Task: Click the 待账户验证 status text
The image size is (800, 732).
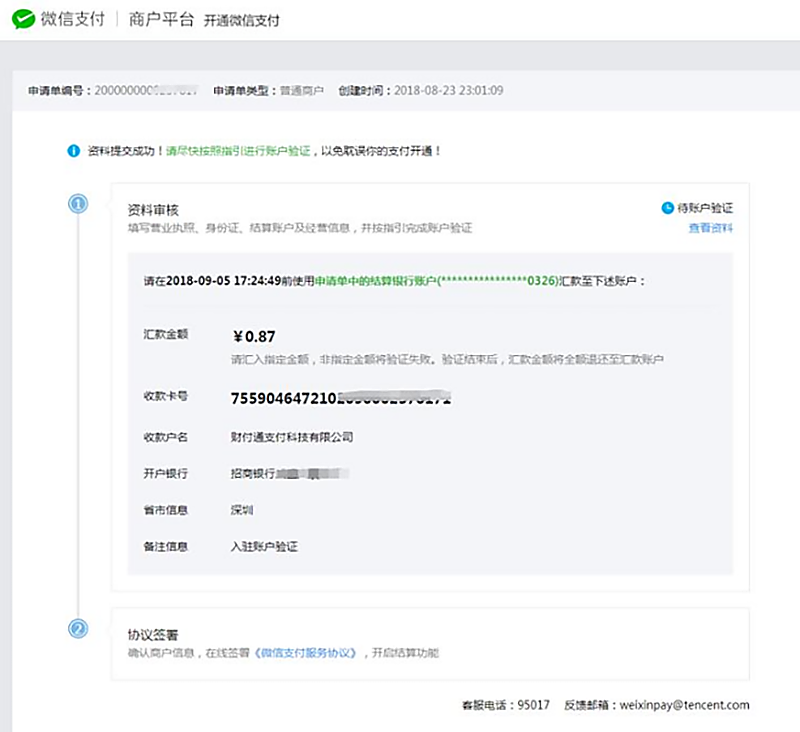Action: click(x=705, y=208)
